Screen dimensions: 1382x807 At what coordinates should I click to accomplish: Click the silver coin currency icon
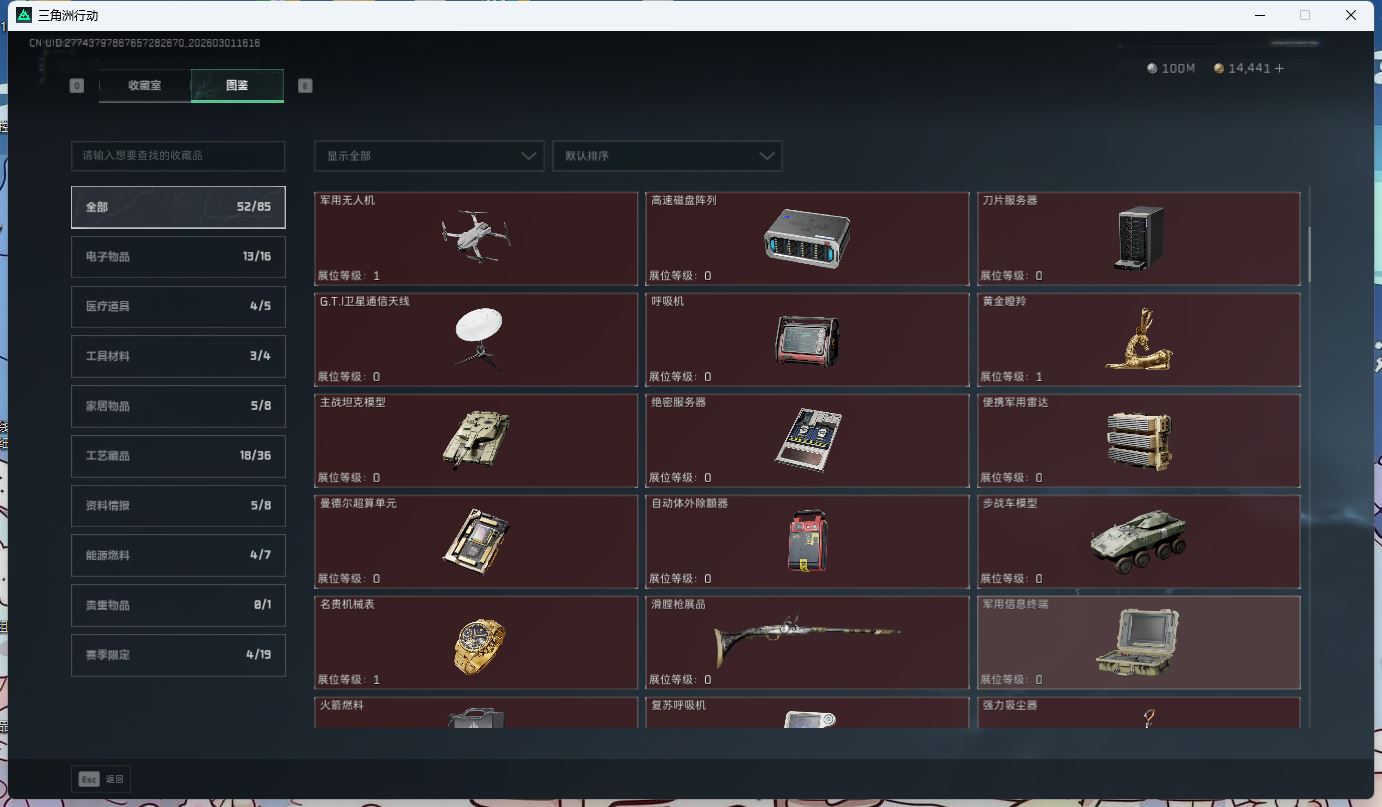[x=1152, y=68]
